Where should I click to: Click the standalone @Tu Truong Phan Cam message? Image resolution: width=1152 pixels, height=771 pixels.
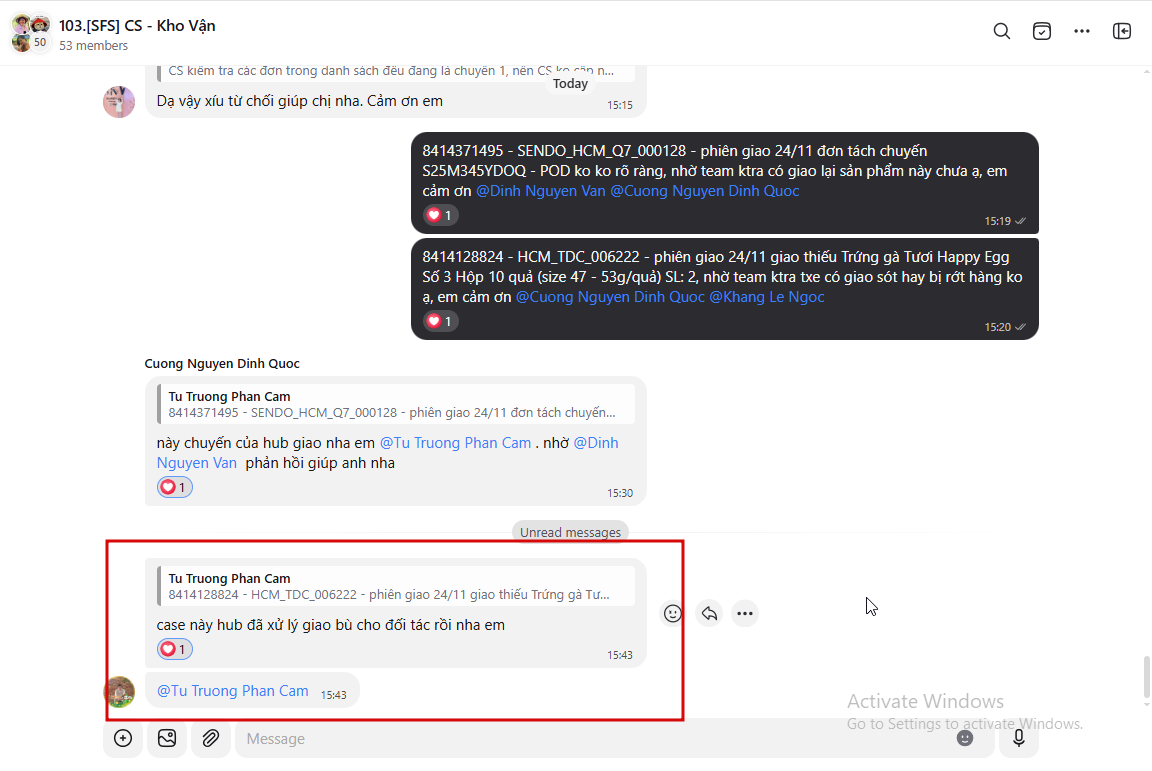tap(232, 691)
